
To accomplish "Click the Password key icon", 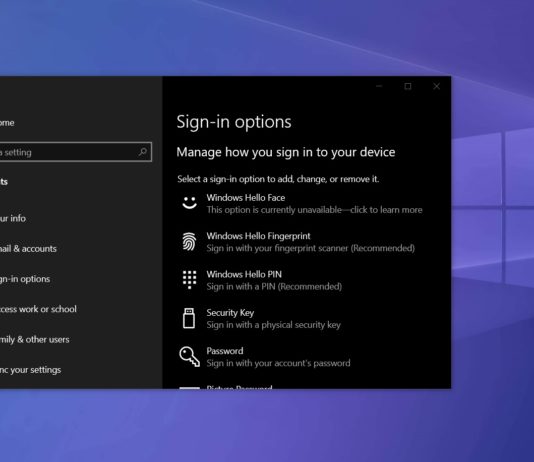I will click(189, 356).
